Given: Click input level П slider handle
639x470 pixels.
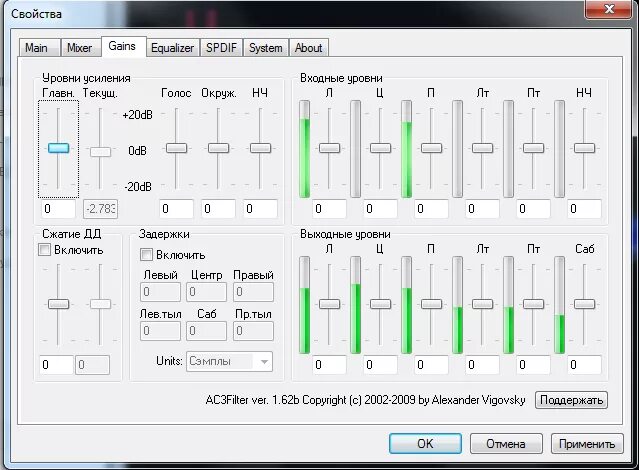Looking at the screenshot, I should coord(431,148).
